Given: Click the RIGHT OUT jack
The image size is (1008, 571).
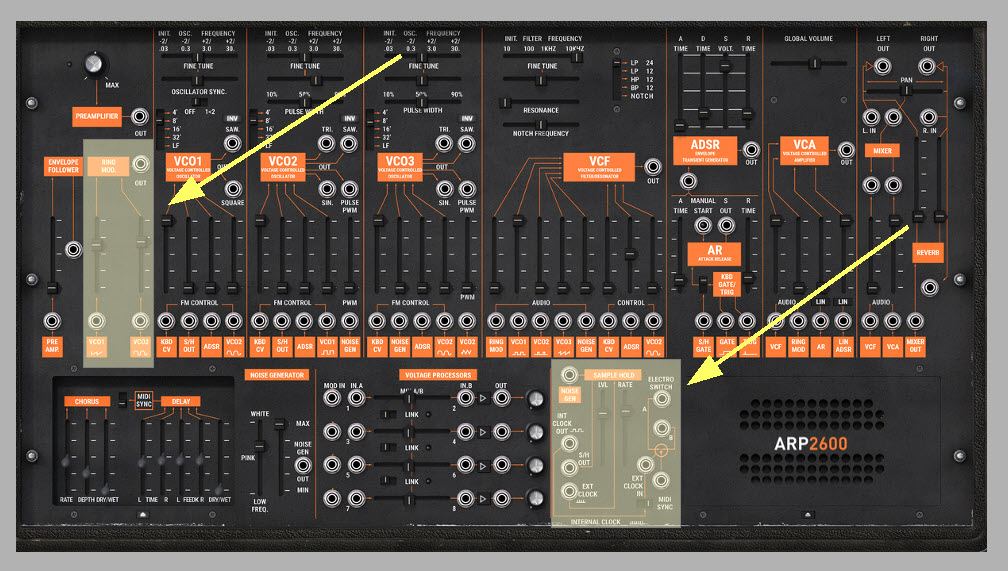Looking at the screenshot, I should tap(926, 66).
